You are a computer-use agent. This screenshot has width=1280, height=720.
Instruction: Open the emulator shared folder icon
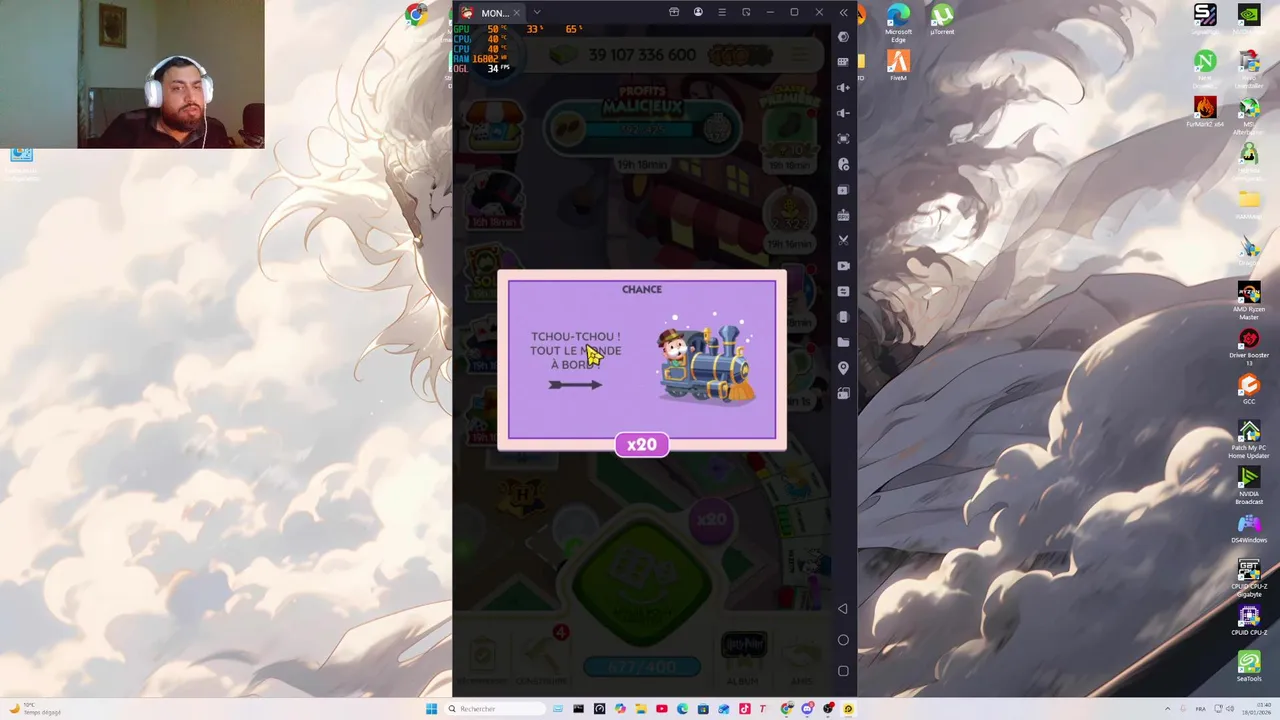(843, 342)
